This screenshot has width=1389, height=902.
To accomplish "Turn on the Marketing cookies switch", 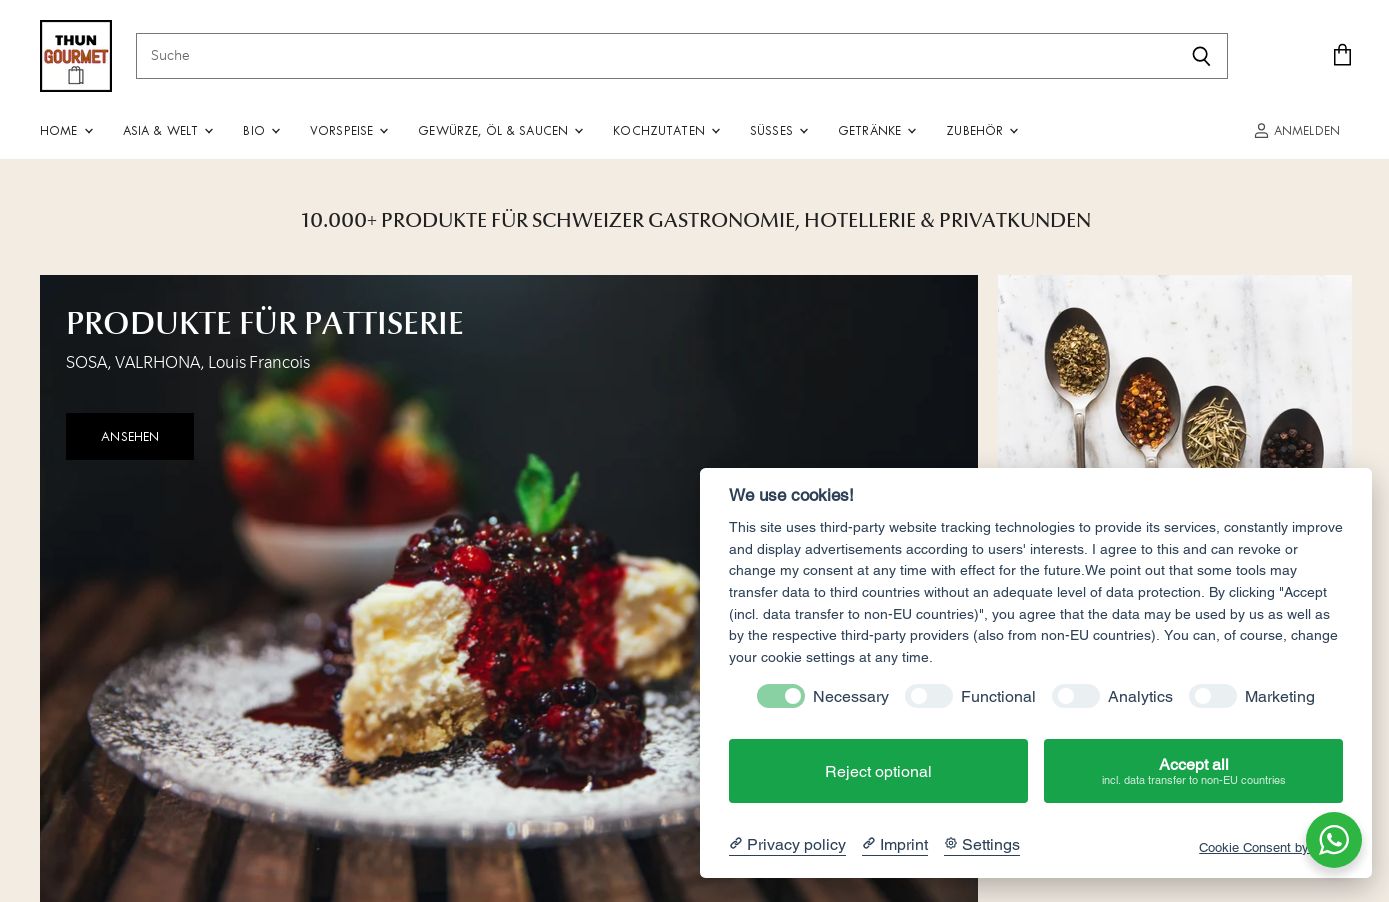I will click(1213, 696).
